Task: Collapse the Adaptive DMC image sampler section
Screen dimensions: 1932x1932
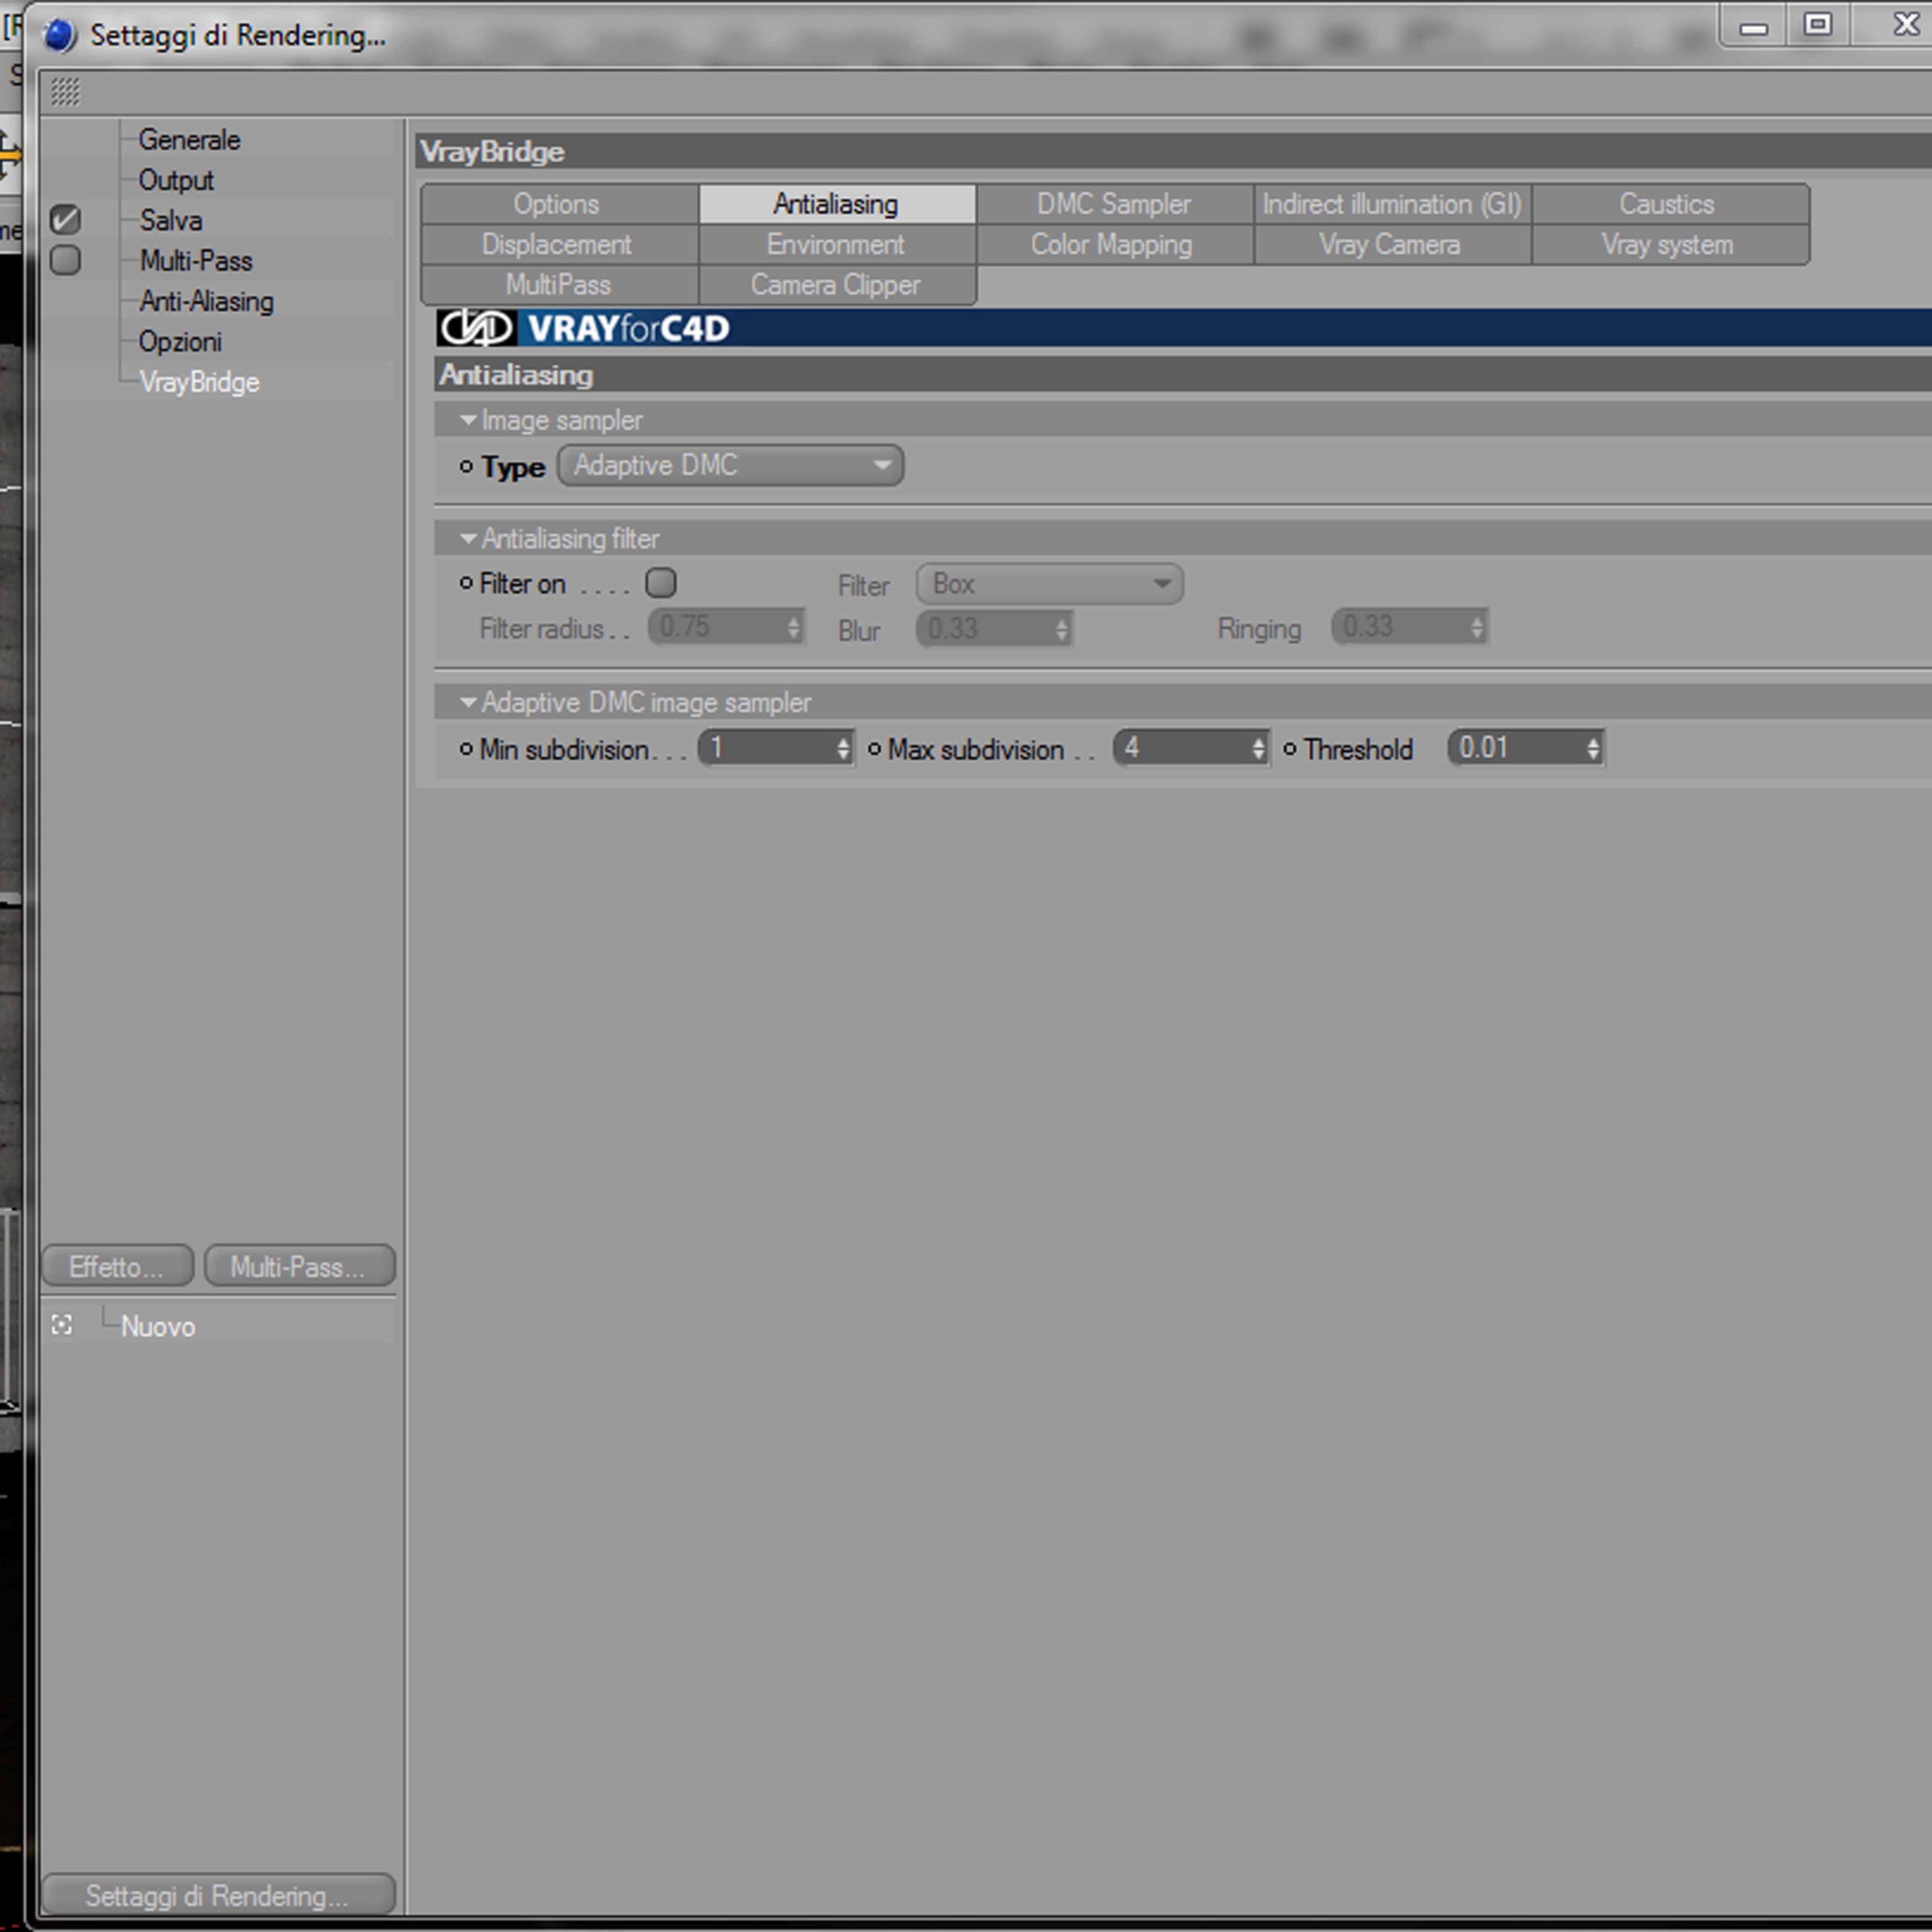Action: pyautogui.click(x=468, y=703)
